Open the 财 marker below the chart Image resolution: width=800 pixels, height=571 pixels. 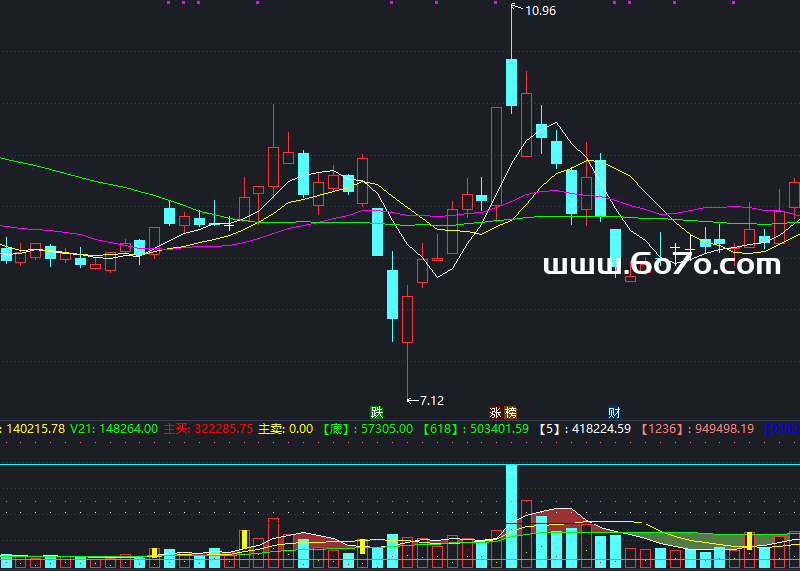614,412
